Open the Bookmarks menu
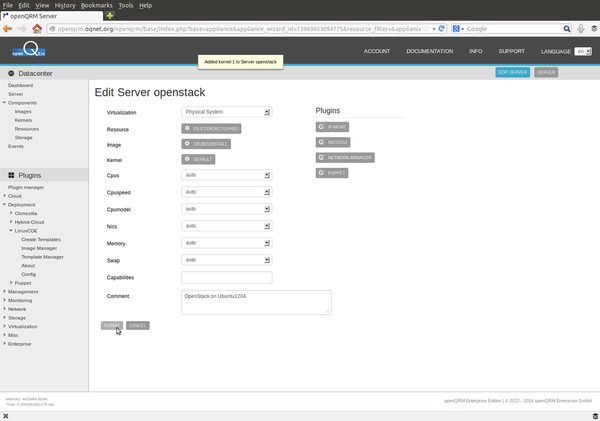 [96, 5]
